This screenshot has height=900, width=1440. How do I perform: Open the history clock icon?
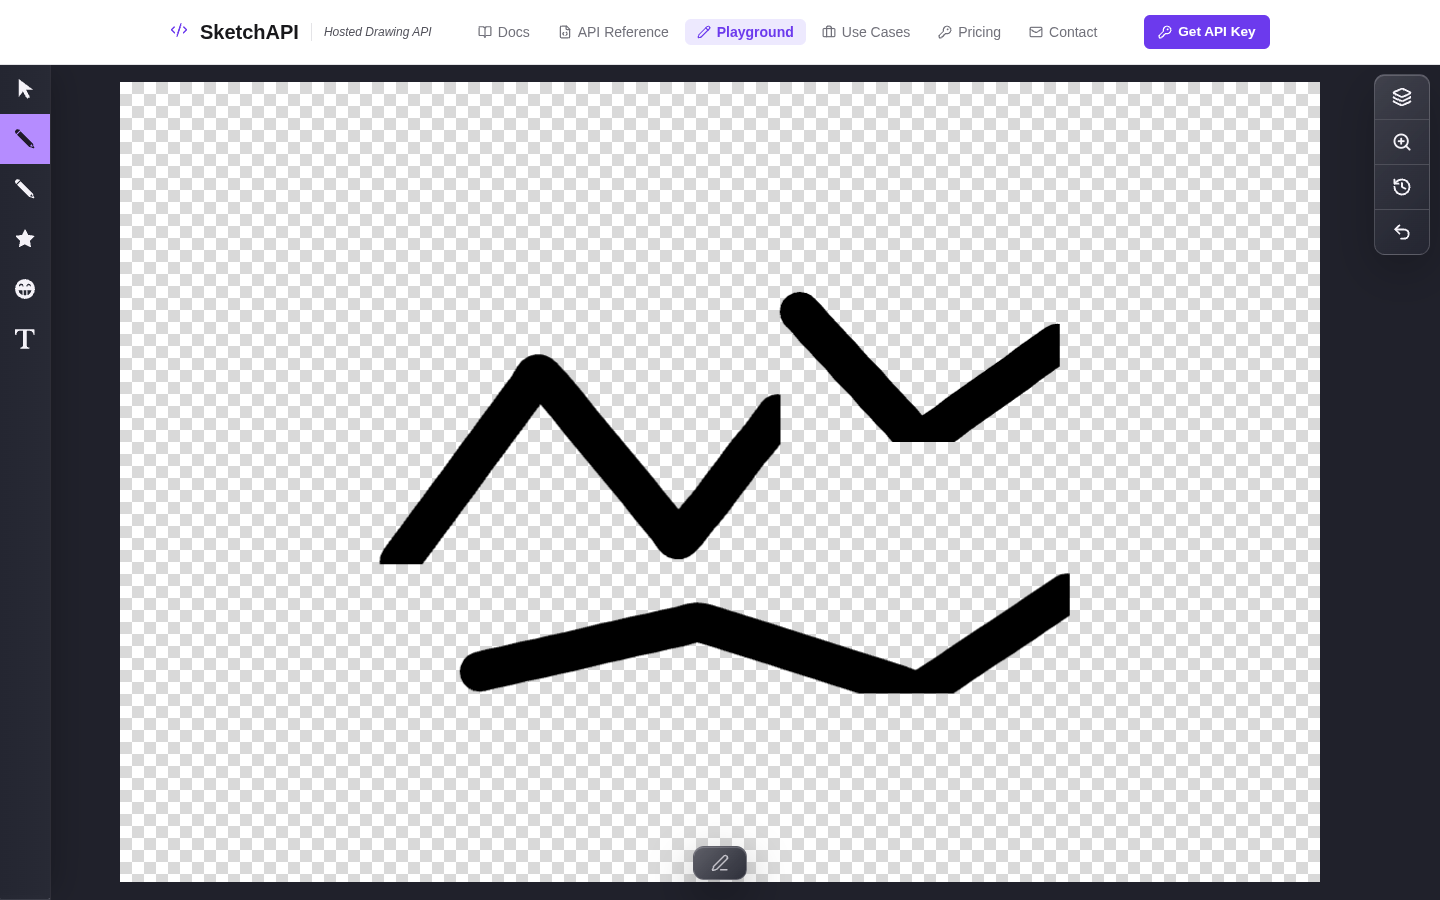point(1402,187)
